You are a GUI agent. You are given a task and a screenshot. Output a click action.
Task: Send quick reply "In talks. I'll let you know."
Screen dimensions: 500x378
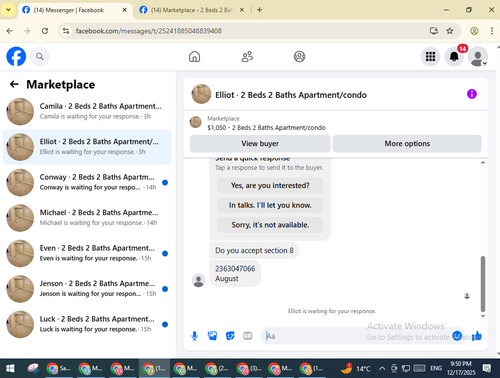click(270, 205)
